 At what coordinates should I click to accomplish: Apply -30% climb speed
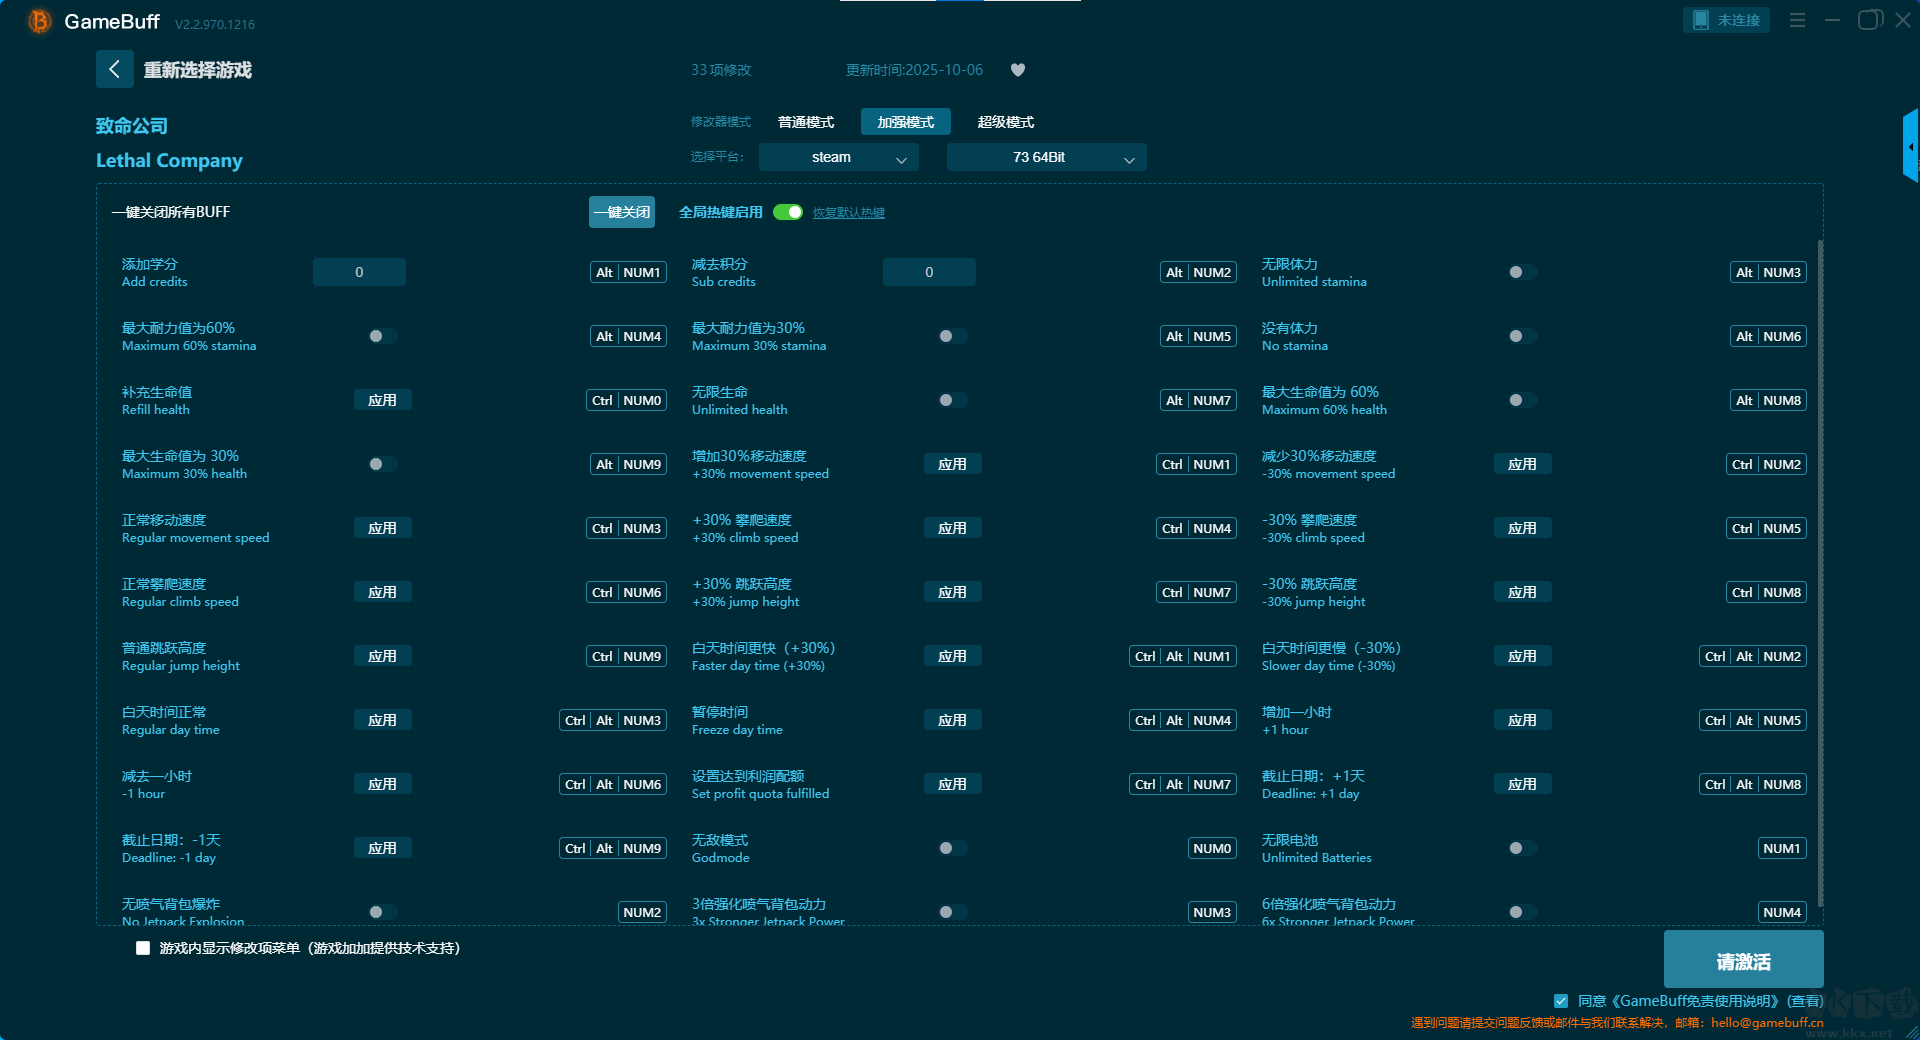1523,528
